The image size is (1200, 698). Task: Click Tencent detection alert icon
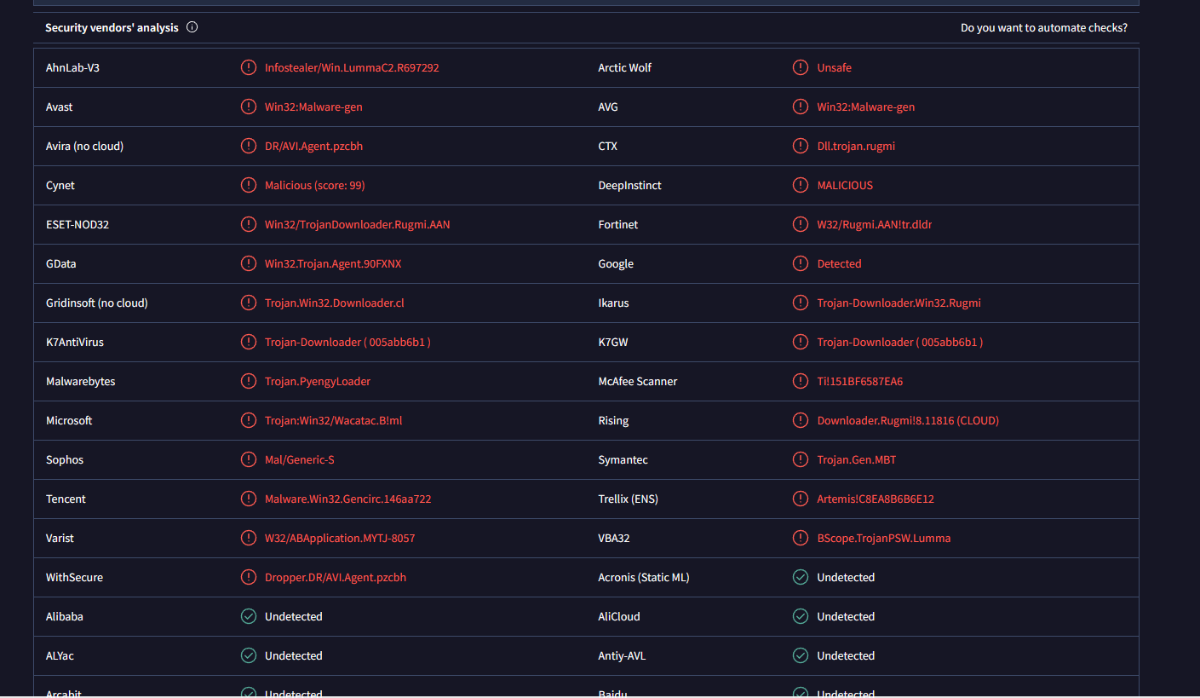[249, 499]
